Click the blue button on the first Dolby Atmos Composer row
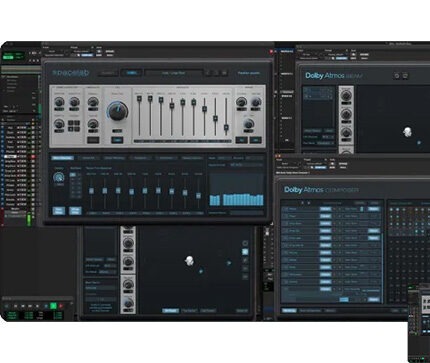The height and width of the screenshot is (363, 430). (325, 209)
